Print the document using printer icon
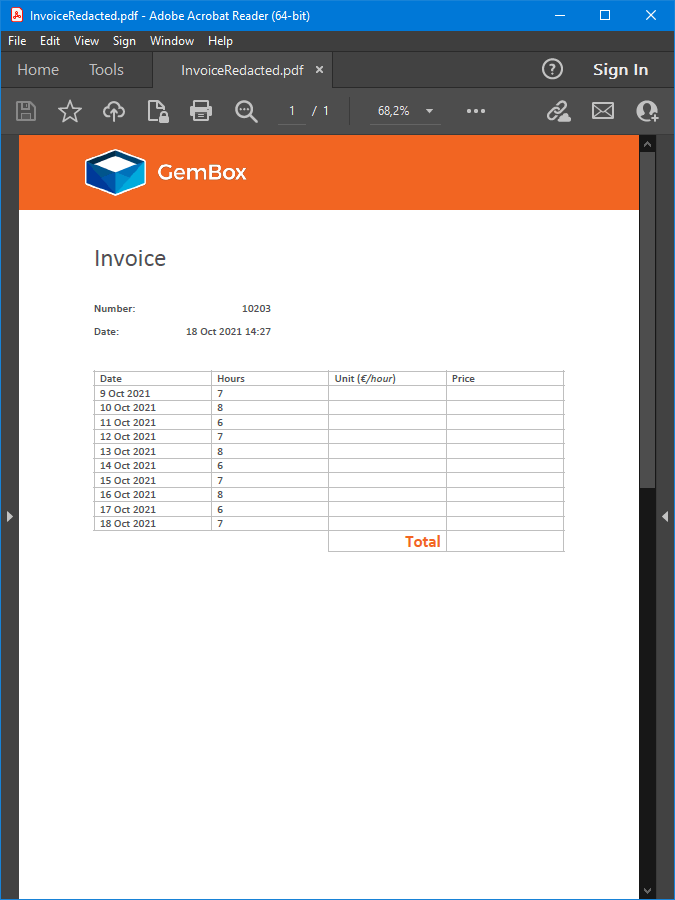The width and height of the screenshot is (675, 900). [201, 111]
